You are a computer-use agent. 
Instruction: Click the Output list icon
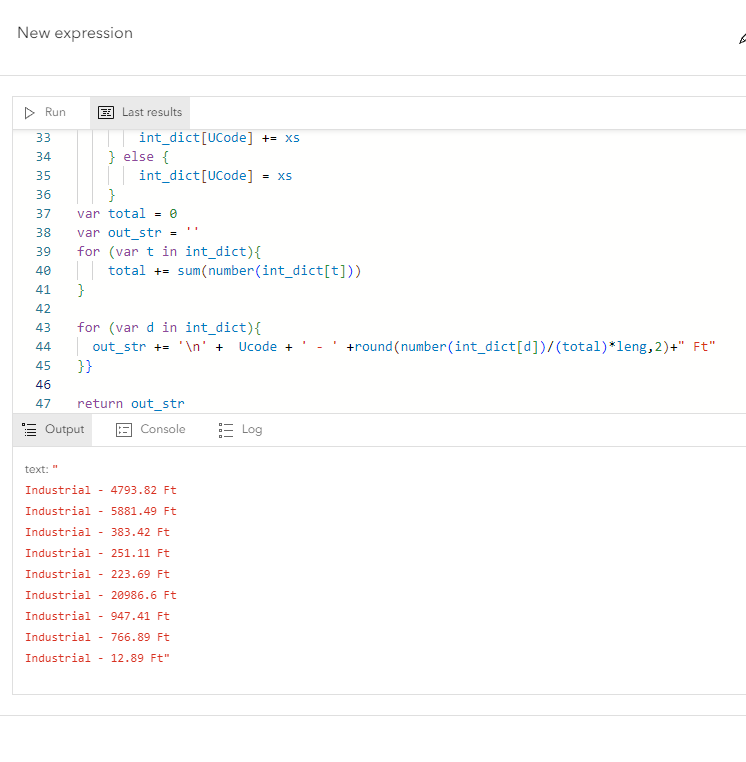[30, 430]
